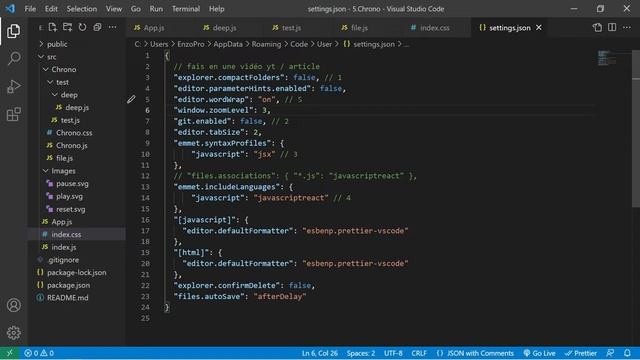Open package-lock.json in the Explorer
The height and width of the screenshot is (360, 640).
[x=77, y=272]
